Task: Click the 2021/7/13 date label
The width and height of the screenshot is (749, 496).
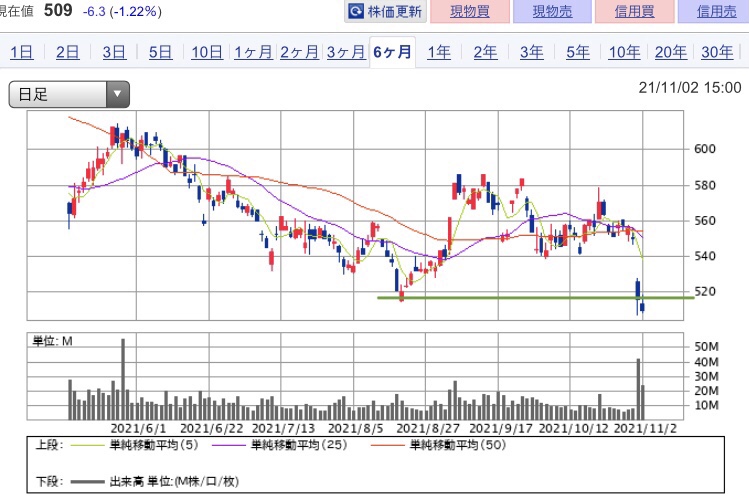Action: pyautogui.click(x=284, y=428)
